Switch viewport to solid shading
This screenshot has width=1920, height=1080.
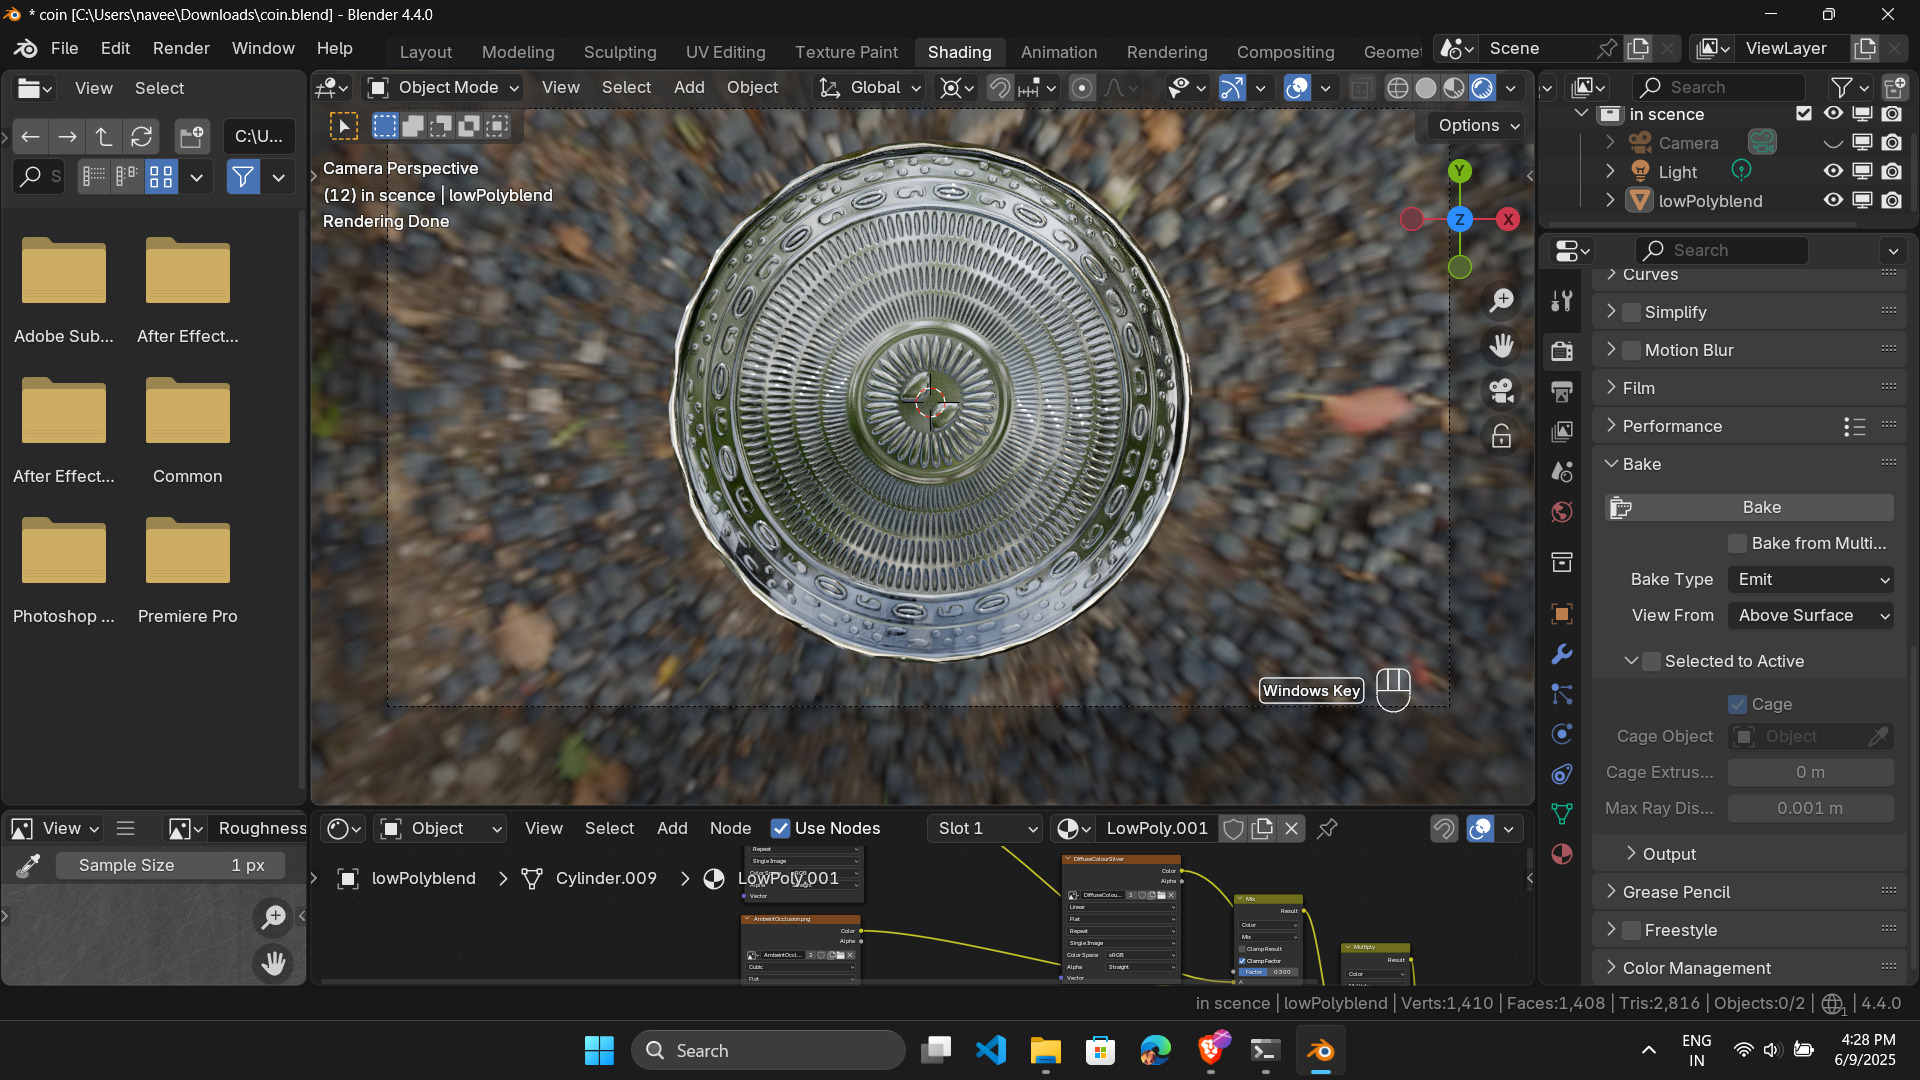pyautogui.click(x=1426, y=88)
